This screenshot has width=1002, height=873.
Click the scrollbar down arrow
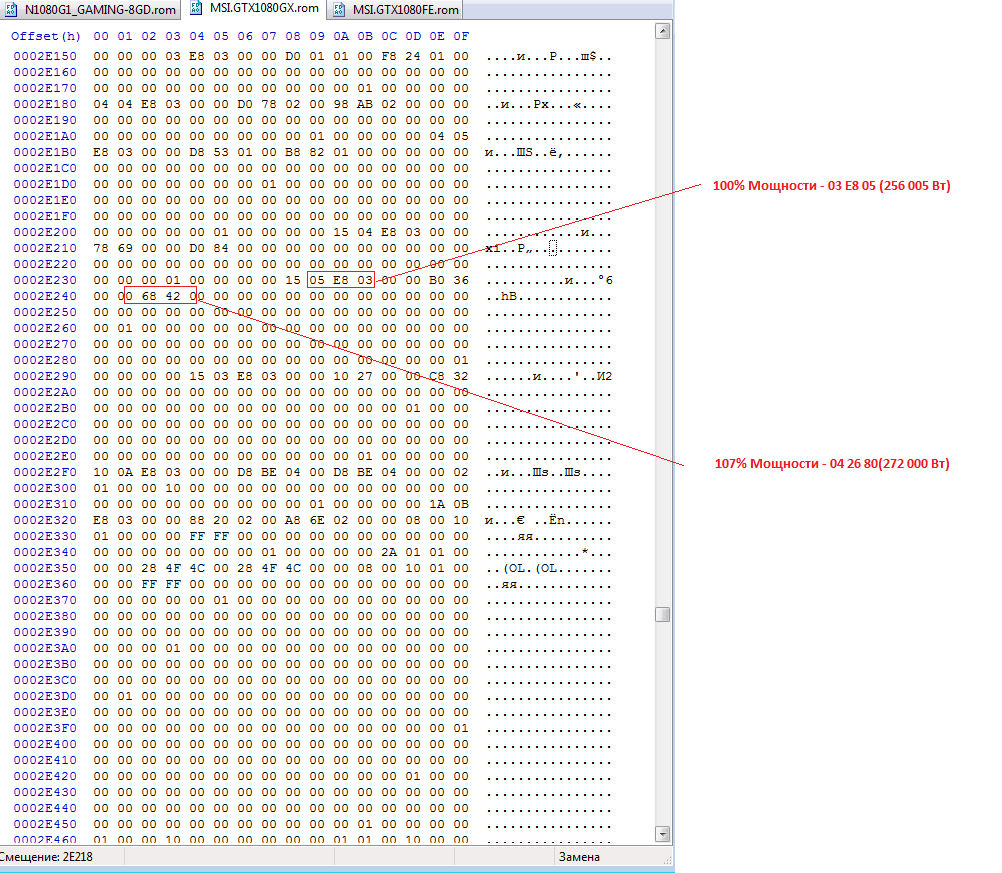click(663, 834)
